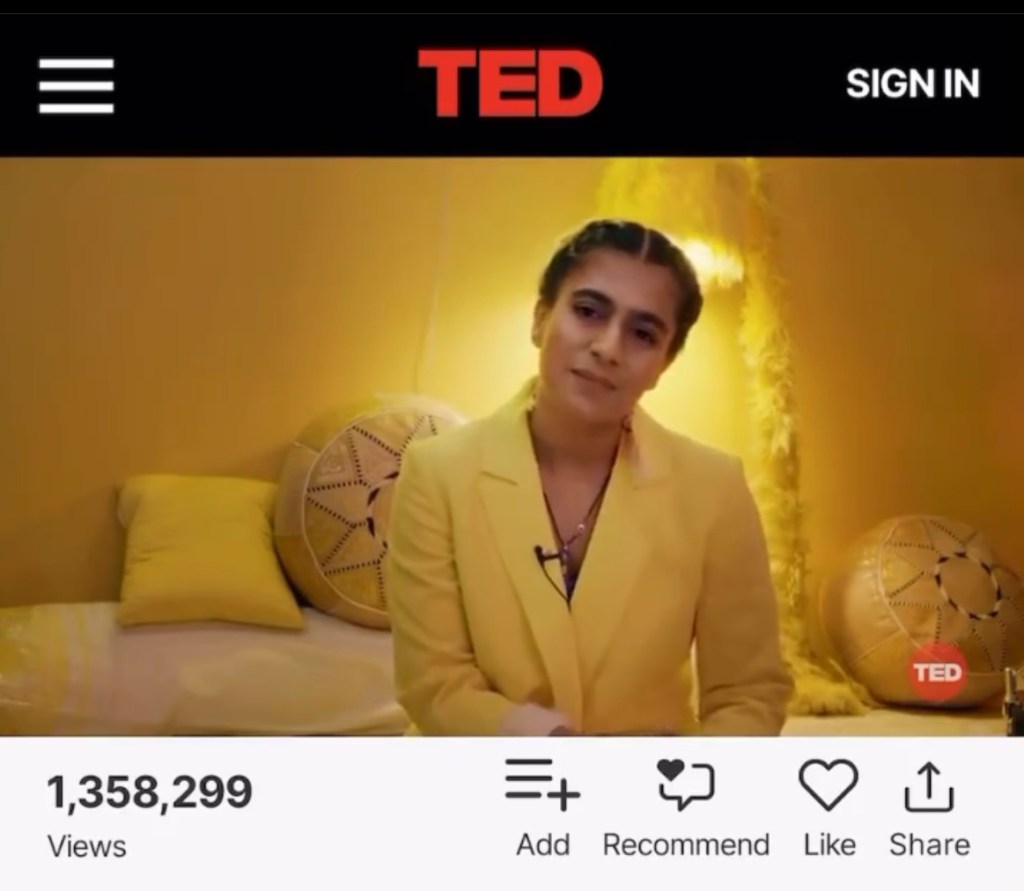This screenshot has width=1024, height=891.
Task: Click the 1,358,299 view count
Action: (150, 792)
